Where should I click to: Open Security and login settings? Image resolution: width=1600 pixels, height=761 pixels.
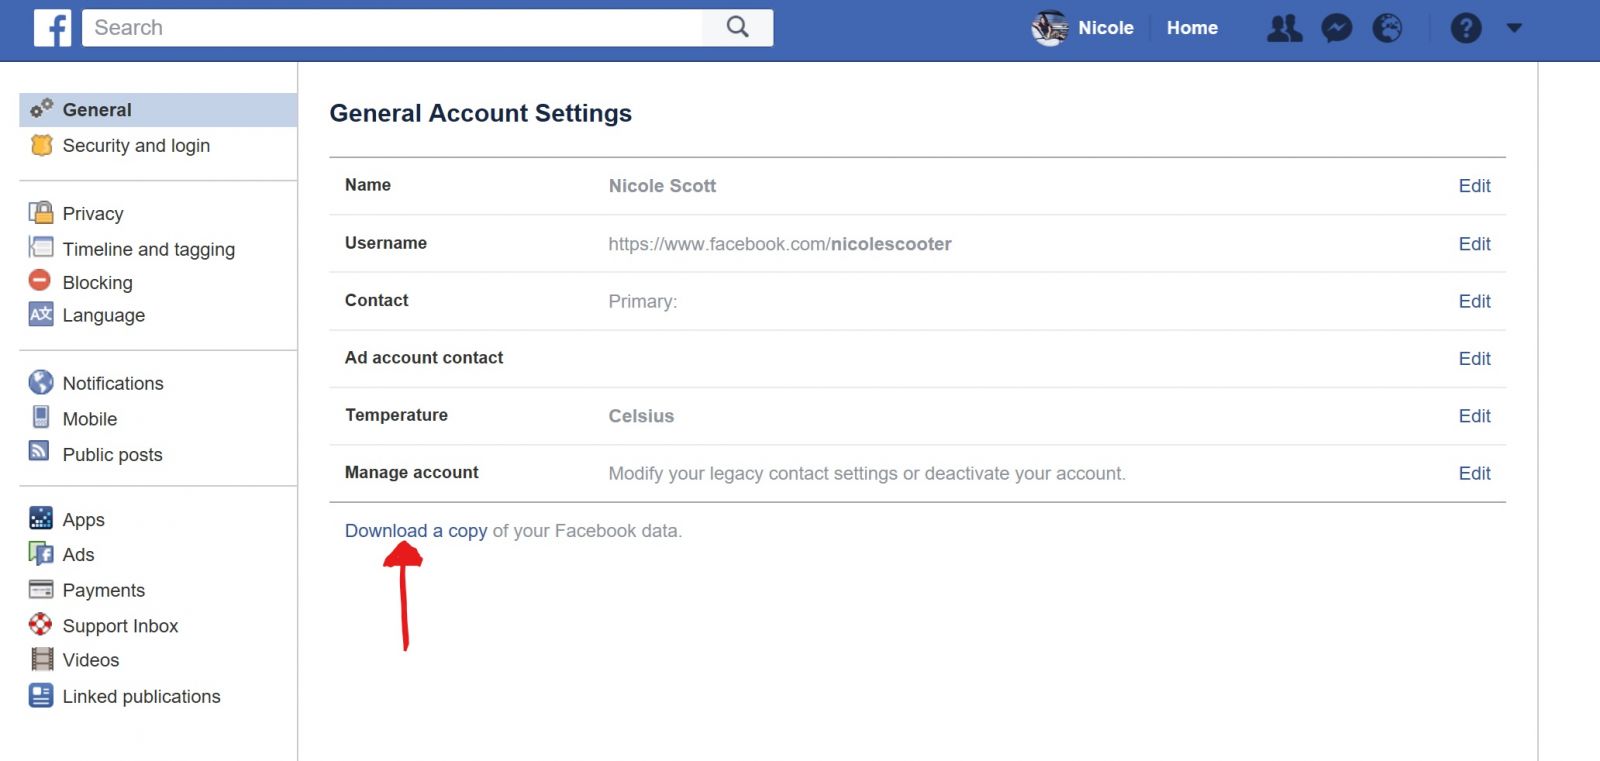[x=136, y=146]
